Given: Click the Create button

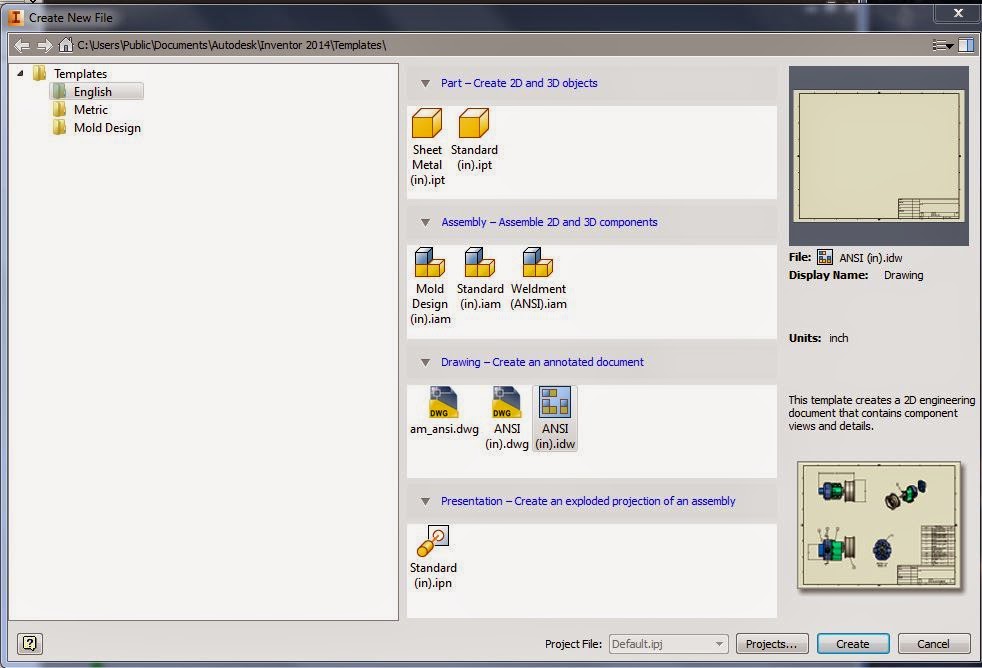Looking at the screenshot, I should tap(852, 644).
